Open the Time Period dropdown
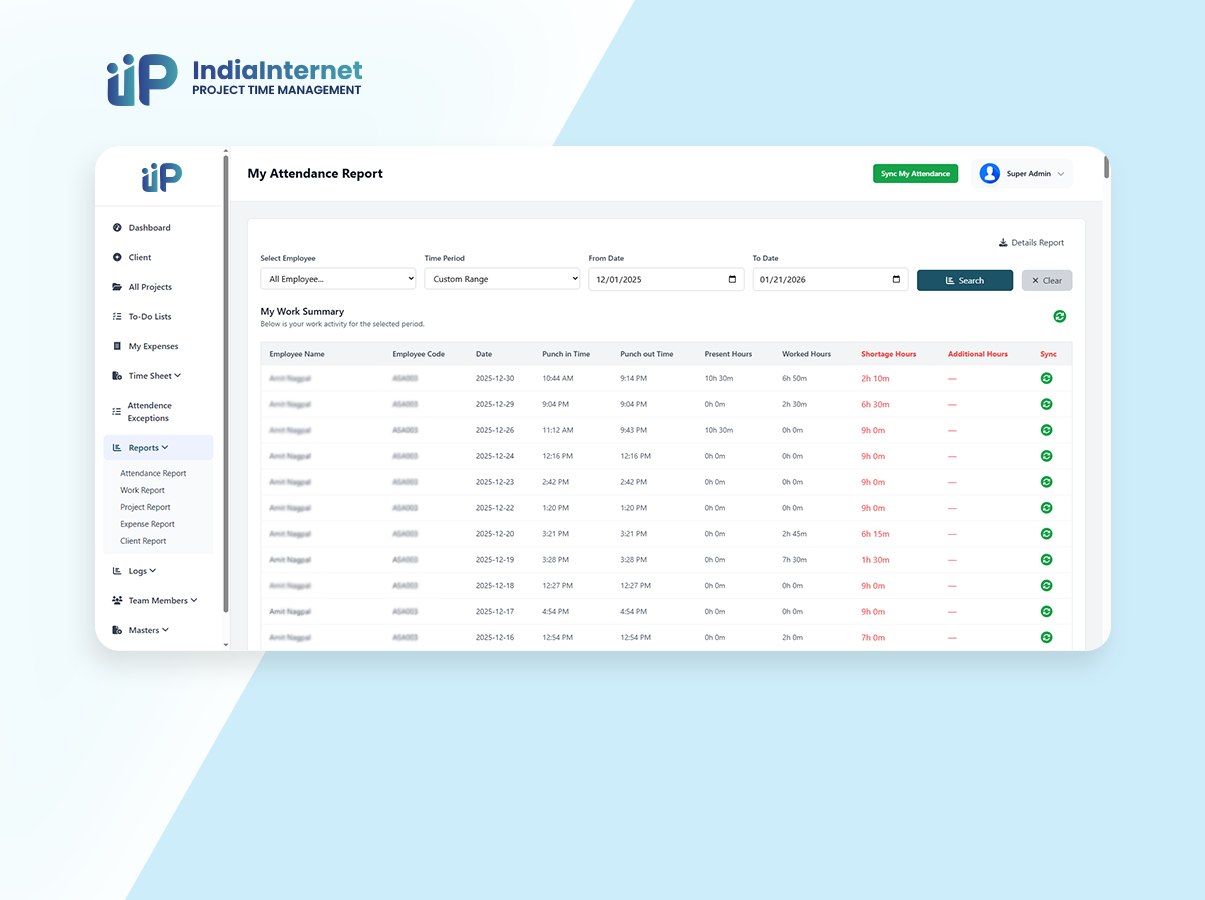Screen dimensions: 1205x900 (502, 280)
